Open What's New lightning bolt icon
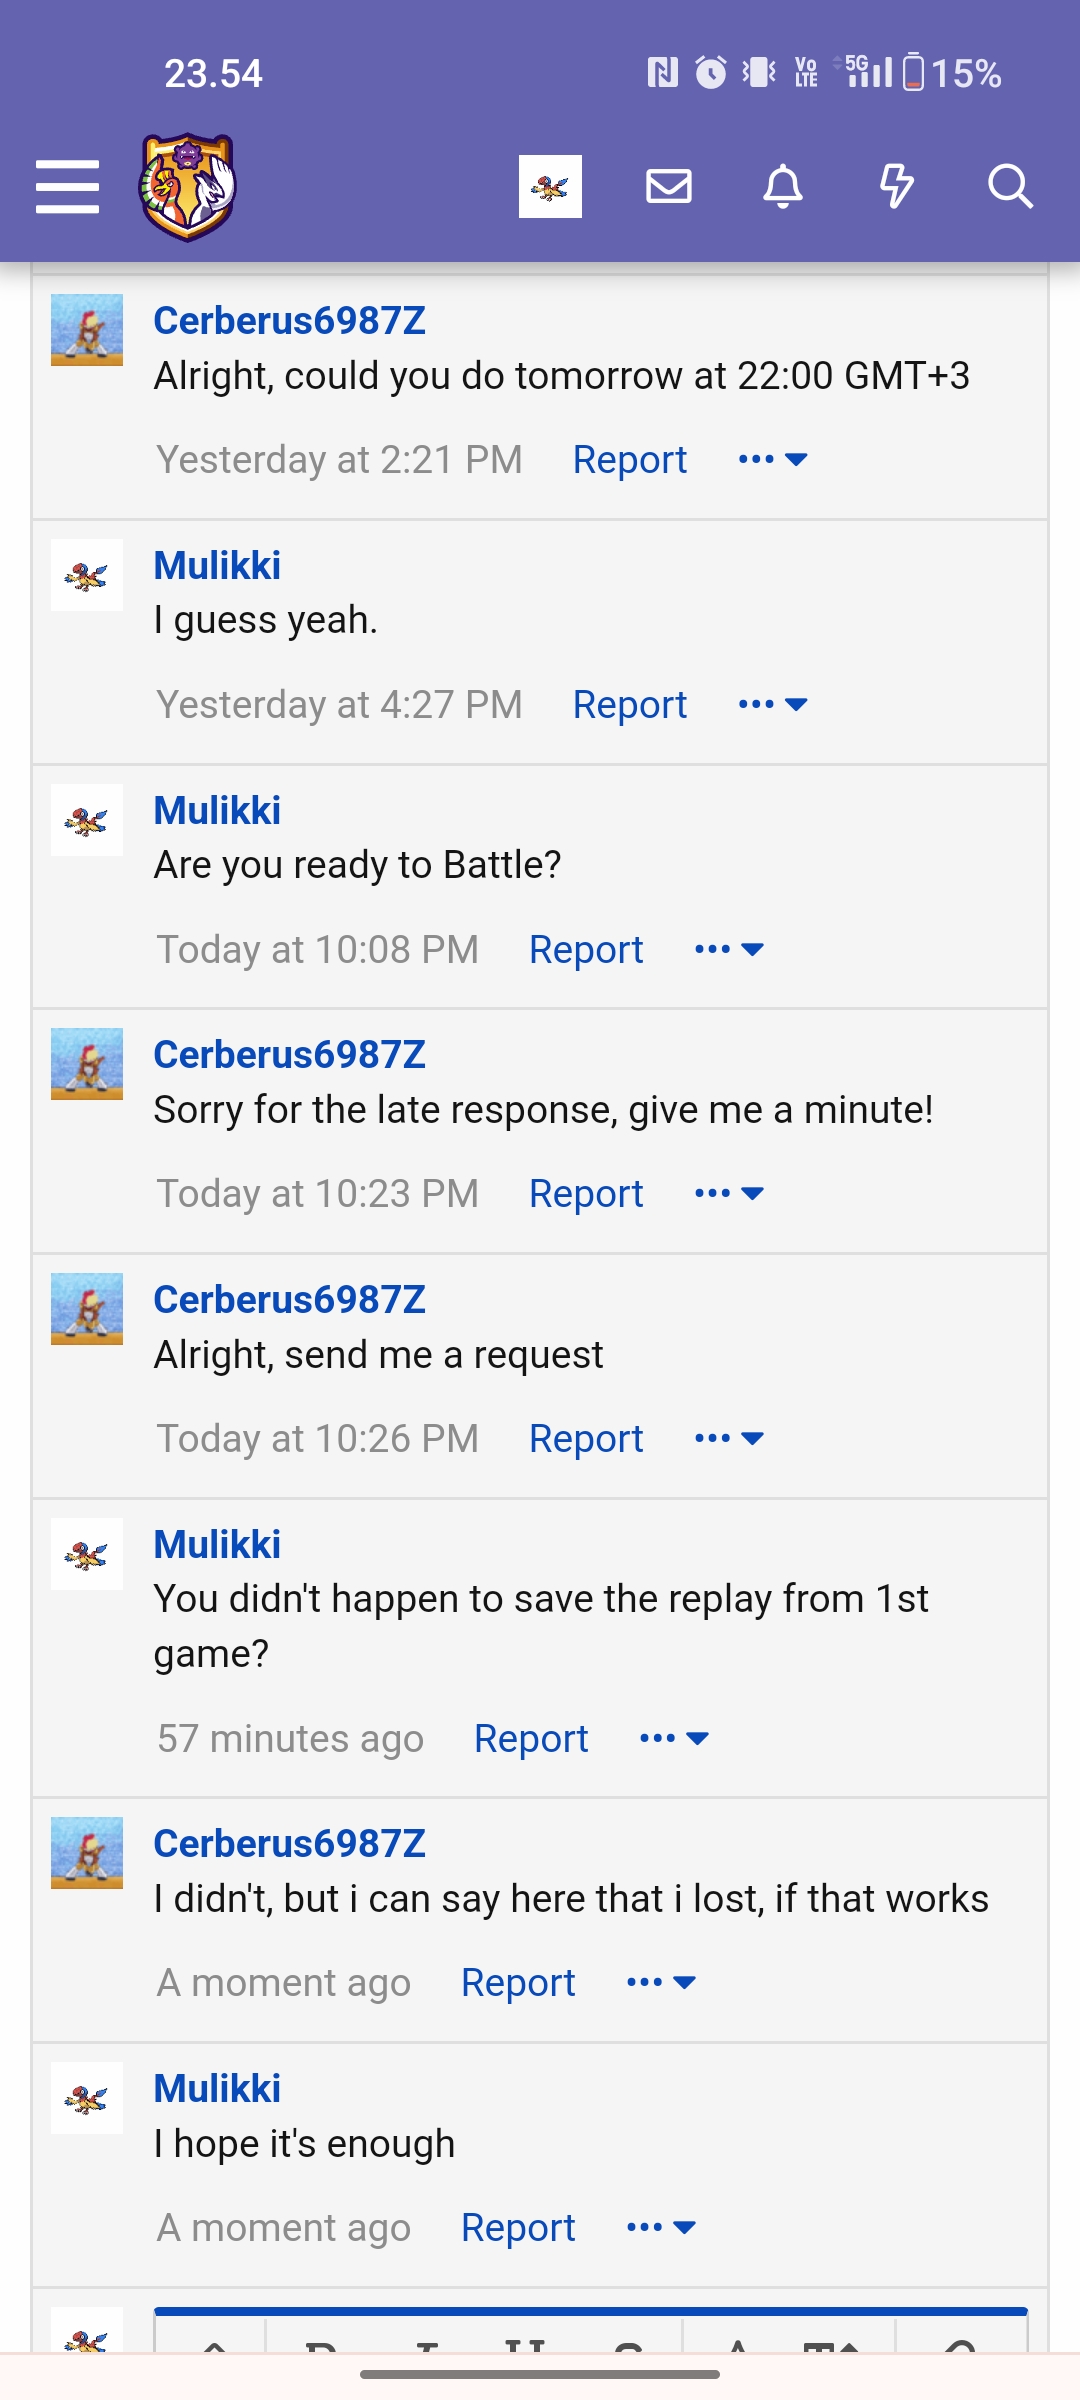This screenshot has height=2400, width=1080. [x=896, y=187]
